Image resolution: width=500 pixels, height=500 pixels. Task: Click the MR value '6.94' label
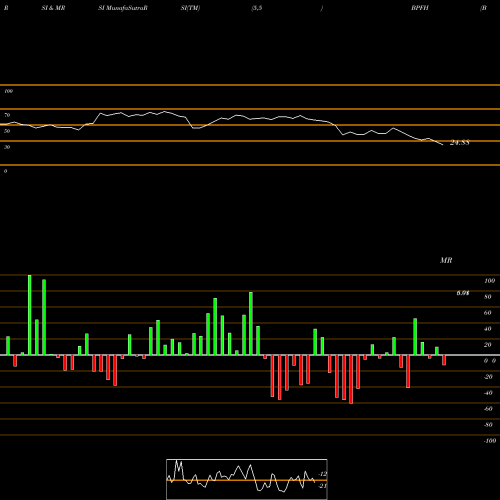click(463, 293)
